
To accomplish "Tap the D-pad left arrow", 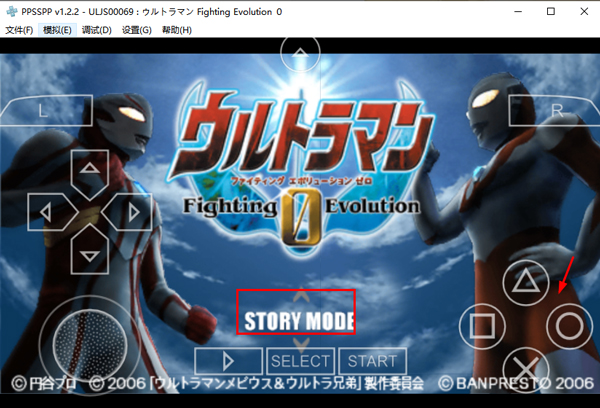I will click(x=53, y=212).
